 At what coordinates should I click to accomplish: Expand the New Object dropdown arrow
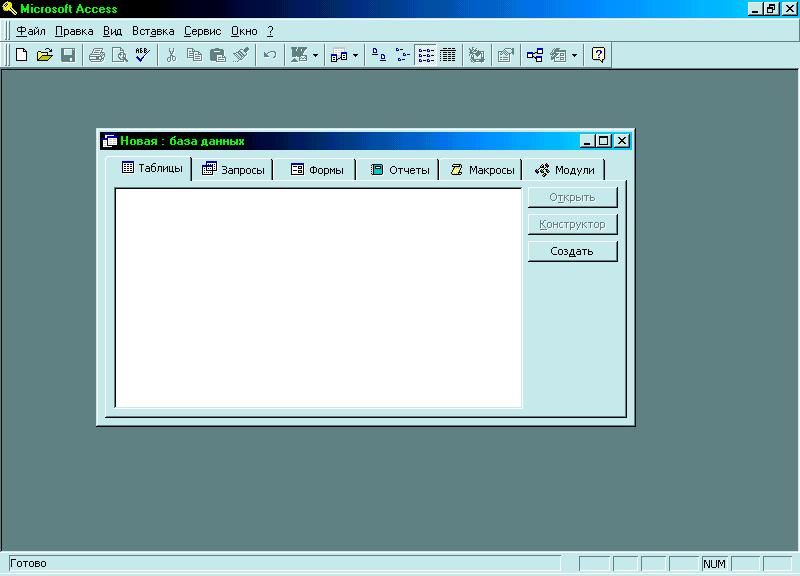tap(574, 56)
